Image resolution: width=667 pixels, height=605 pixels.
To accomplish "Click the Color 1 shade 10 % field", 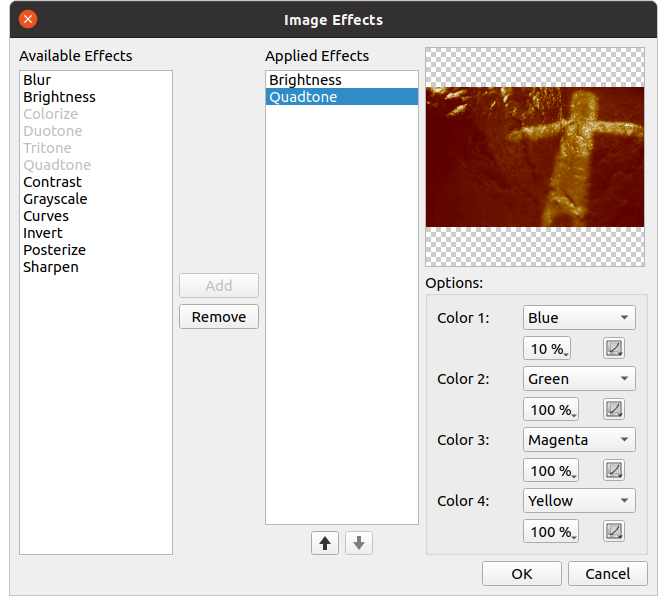I will click(x=548, y=349).
